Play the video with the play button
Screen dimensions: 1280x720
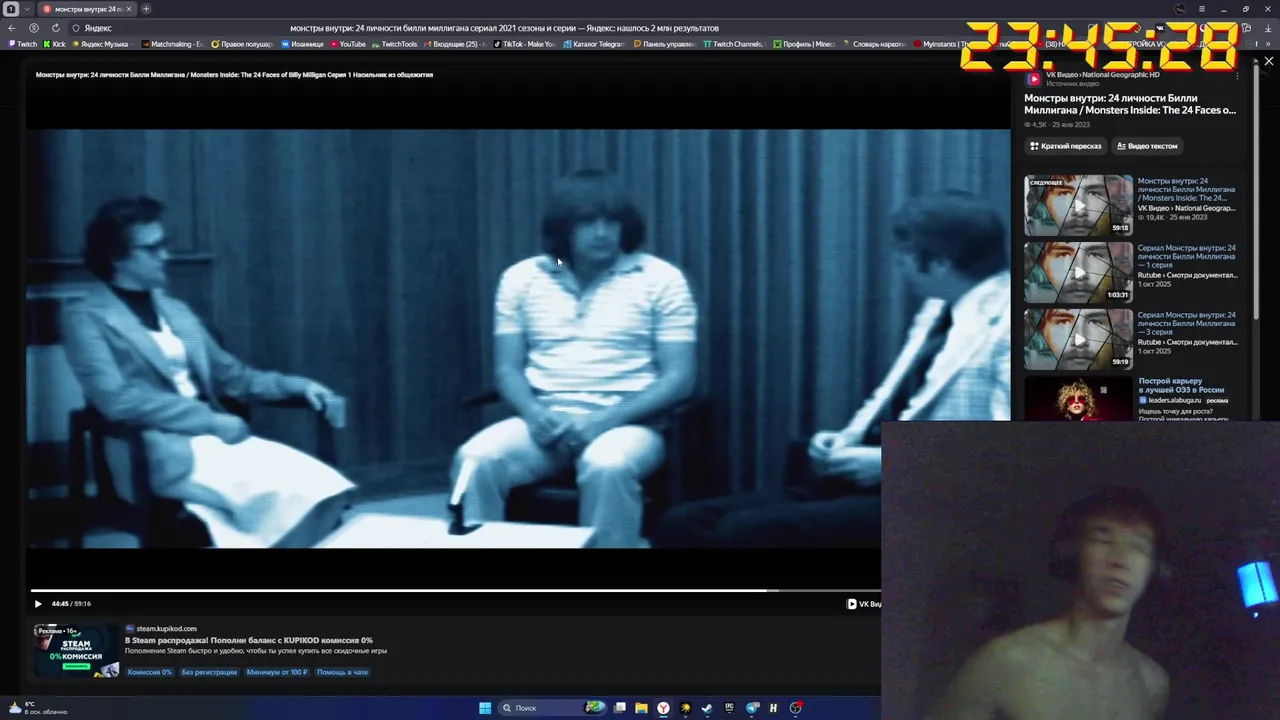(x=38, y=603)
